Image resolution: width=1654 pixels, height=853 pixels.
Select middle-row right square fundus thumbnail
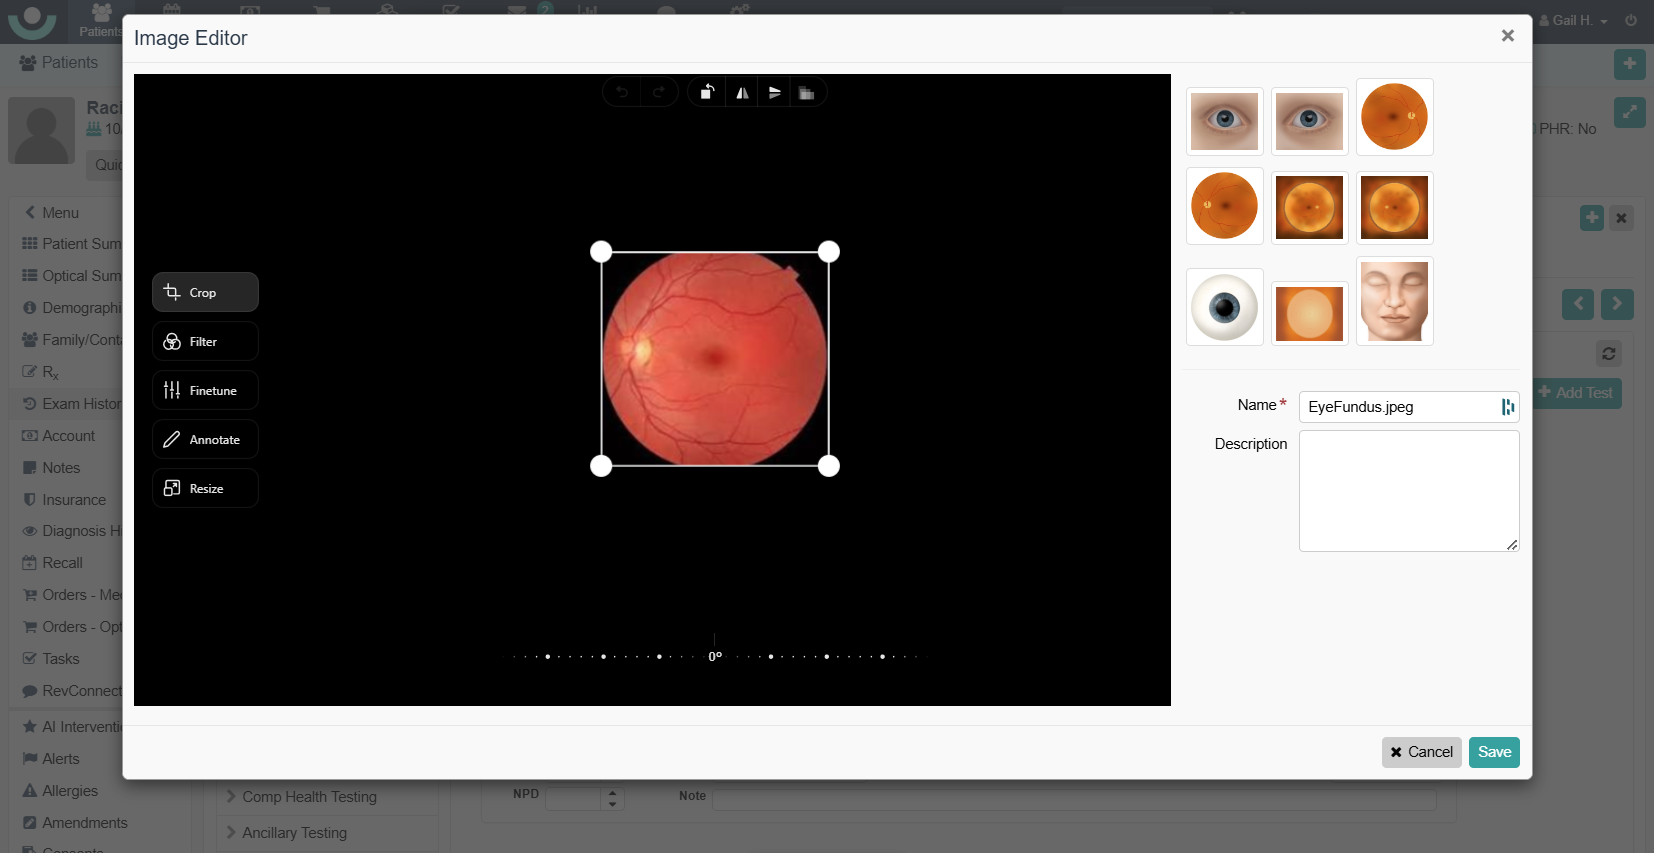(x=1395, y=208)
